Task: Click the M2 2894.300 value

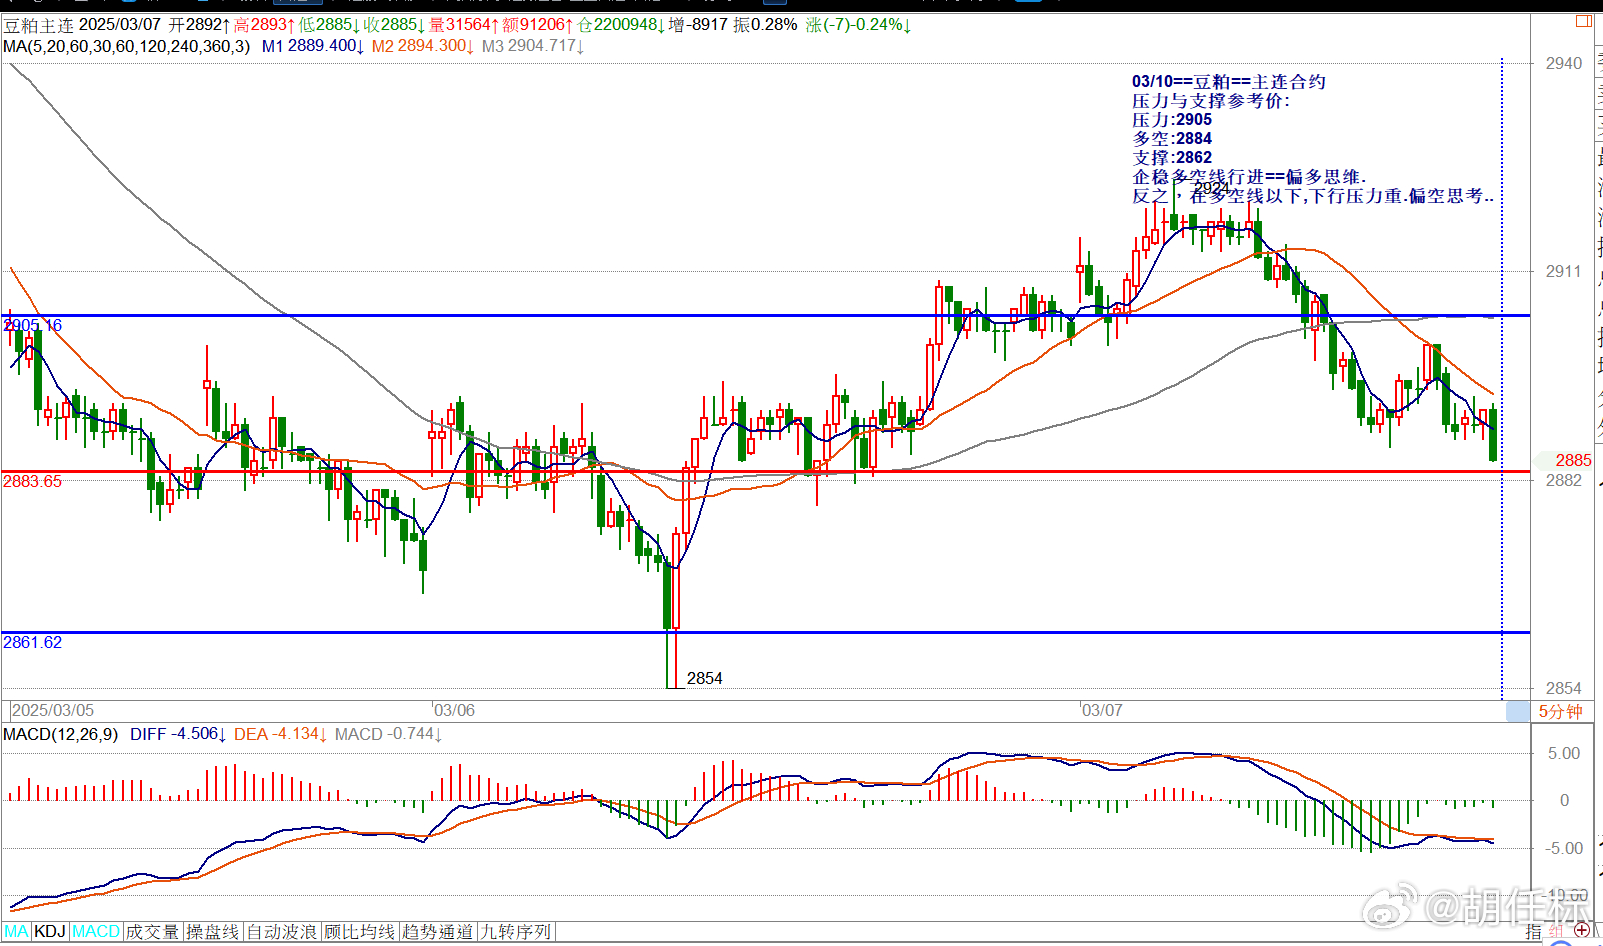Action: click(x=422, y=46)
